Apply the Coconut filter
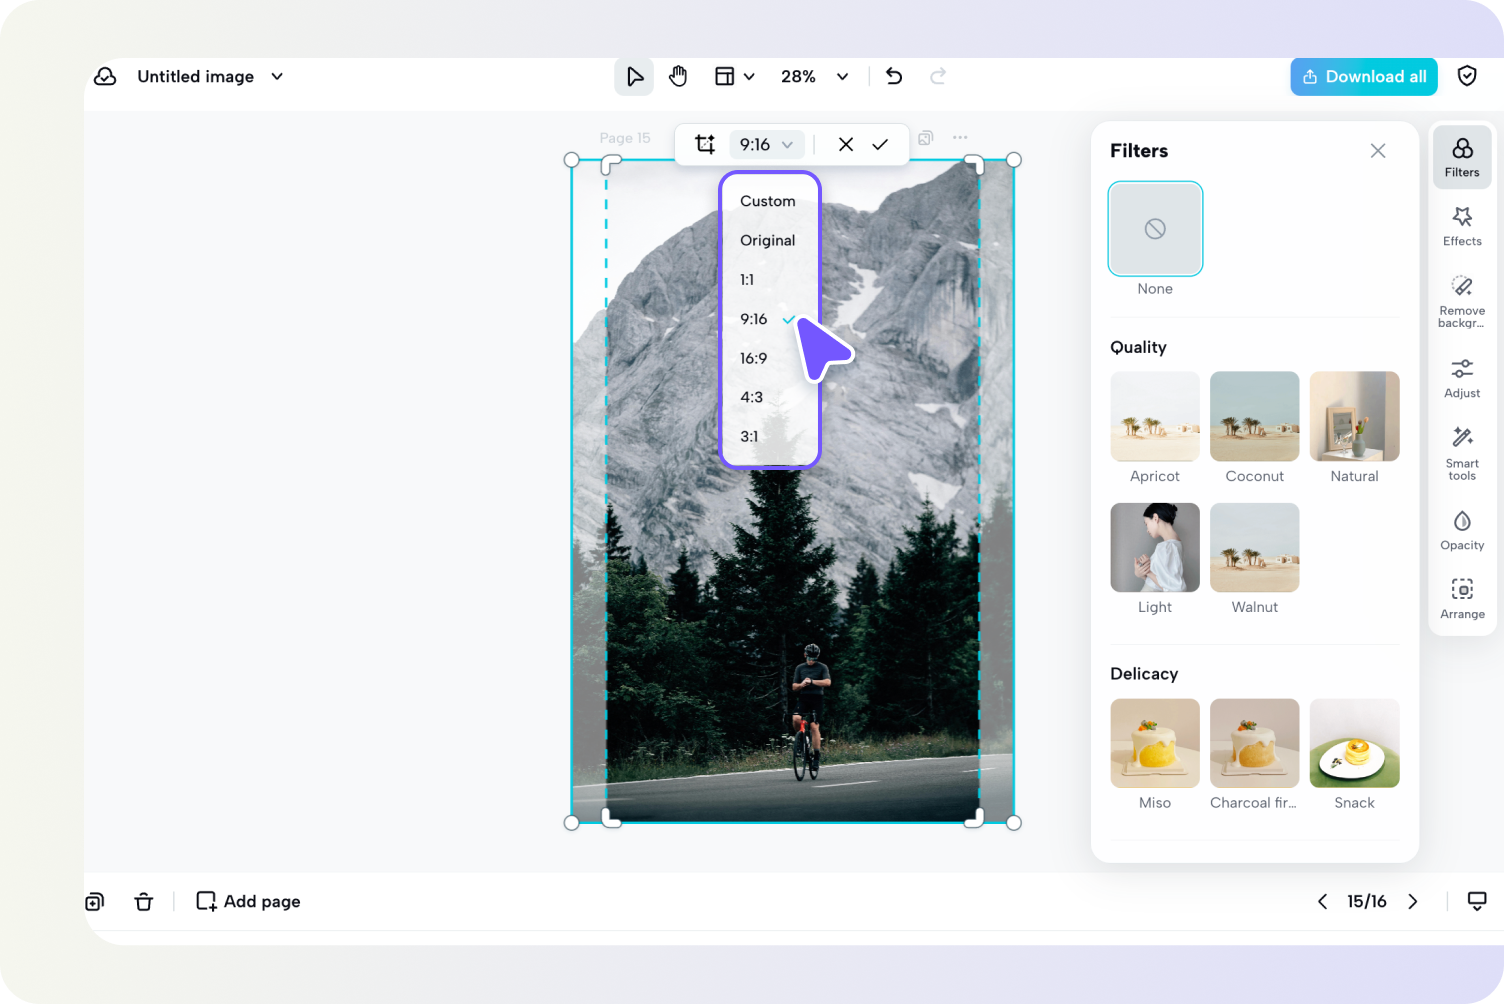This screenshot has height=1004, width=1504. [1255, 416]
